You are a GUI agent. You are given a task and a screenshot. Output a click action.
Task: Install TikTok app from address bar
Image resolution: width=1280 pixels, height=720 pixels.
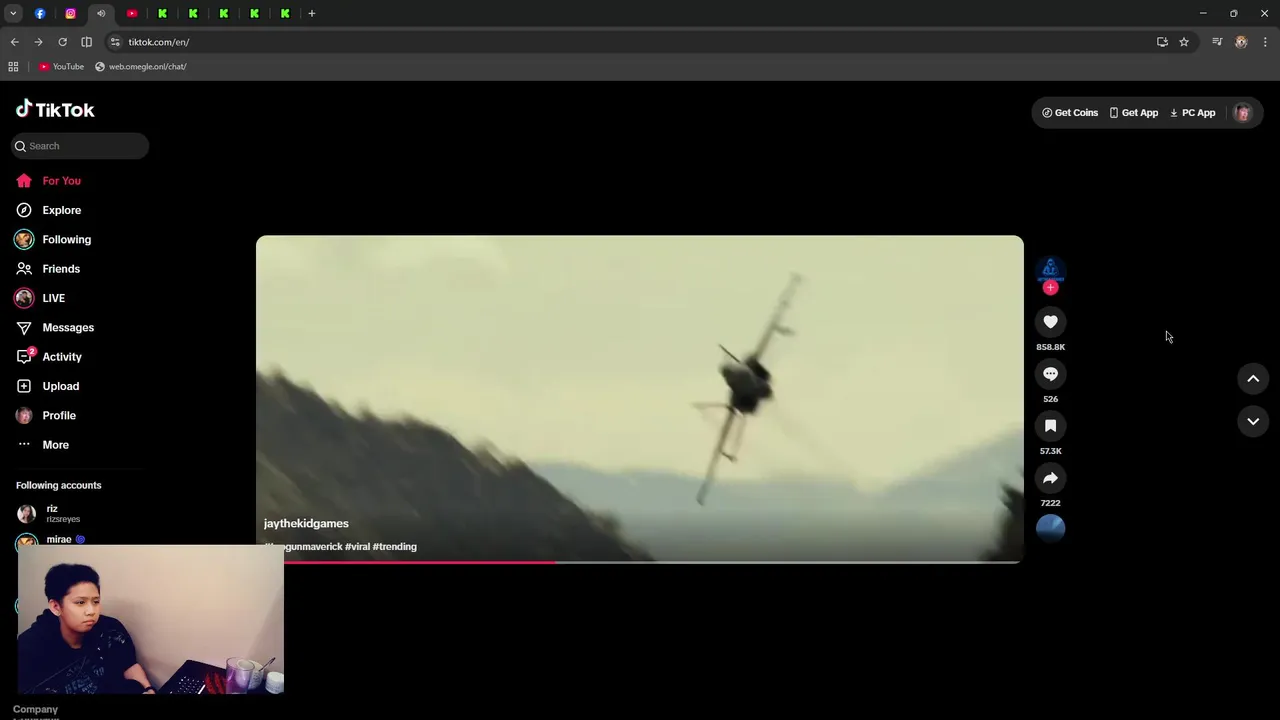tap(1162, 42)
